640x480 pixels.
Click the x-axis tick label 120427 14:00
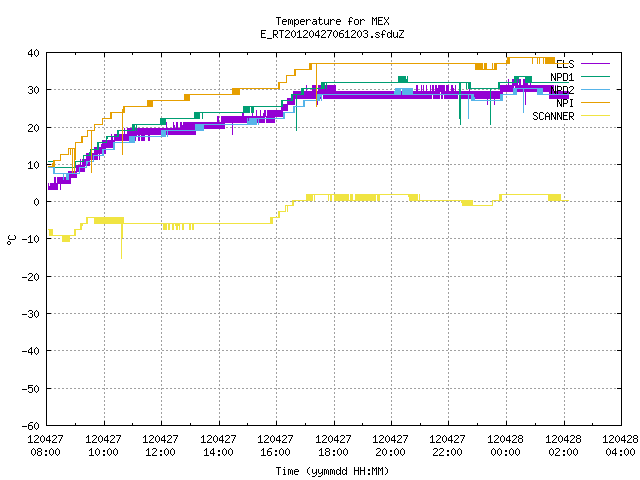coord(218,446)
